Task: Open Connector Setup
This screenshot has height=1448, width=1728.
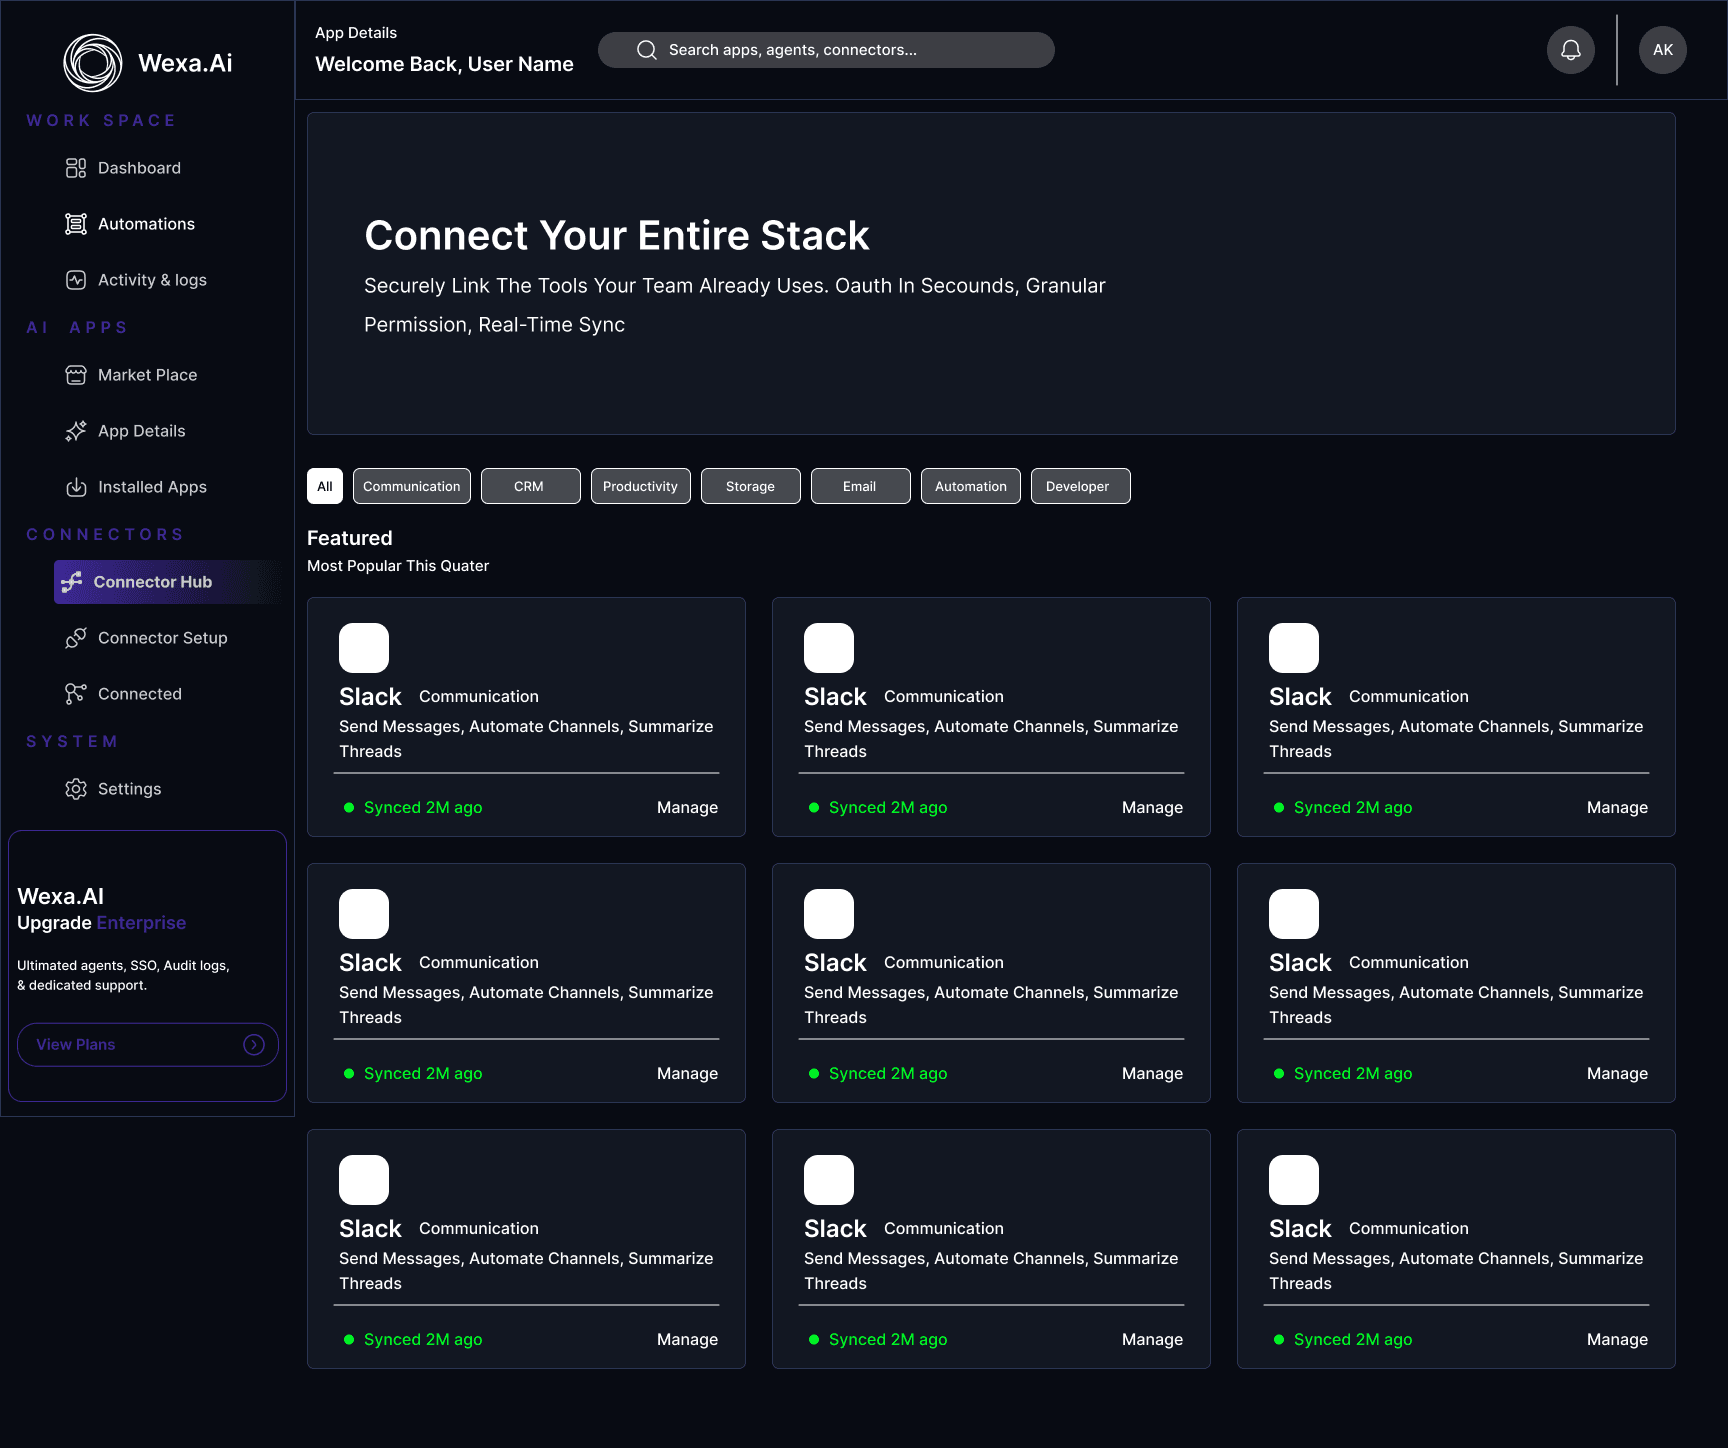Action: (146, 638)
